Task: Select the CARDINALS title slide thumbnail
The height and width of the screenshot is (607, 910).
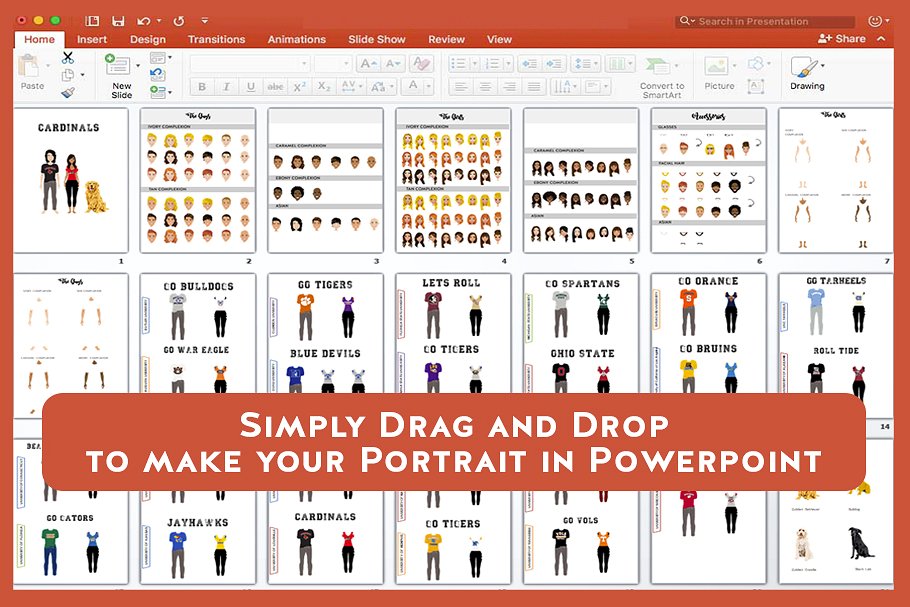Action: pyautogui.click(x=69, y=180)
